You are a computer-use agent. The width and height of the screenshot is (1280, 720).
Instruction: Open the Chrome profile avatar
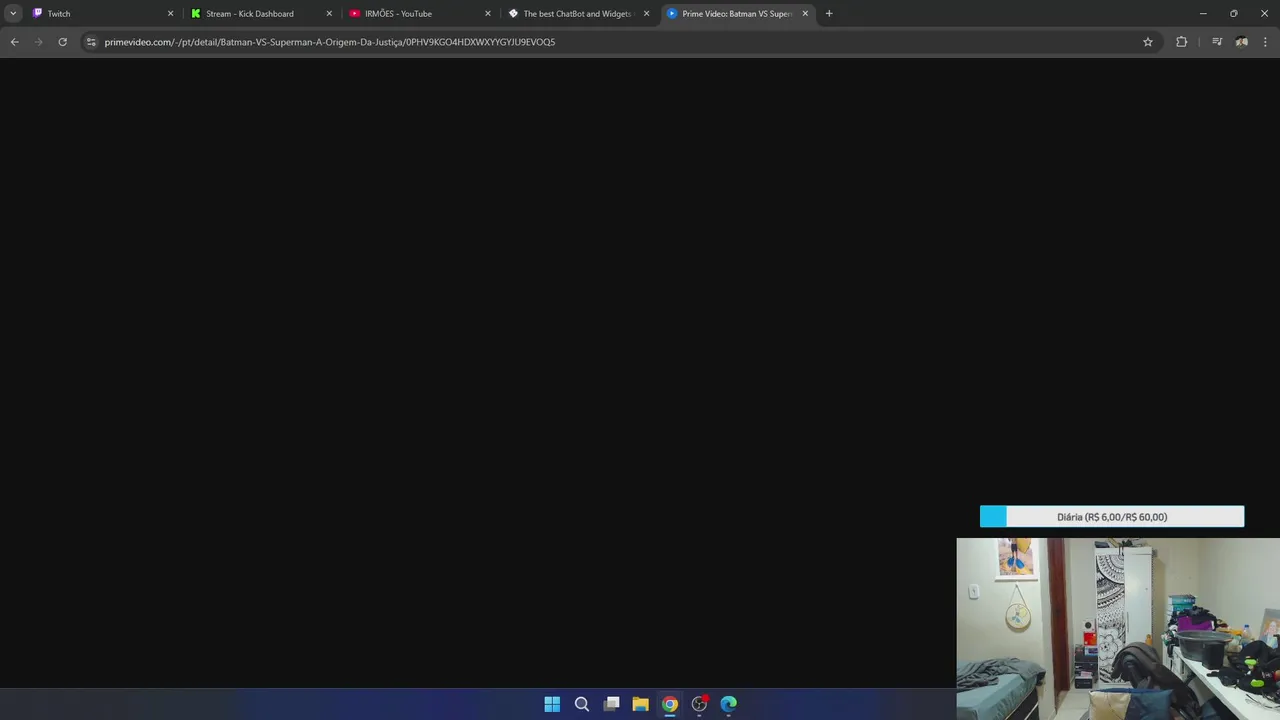point(1242,42)
